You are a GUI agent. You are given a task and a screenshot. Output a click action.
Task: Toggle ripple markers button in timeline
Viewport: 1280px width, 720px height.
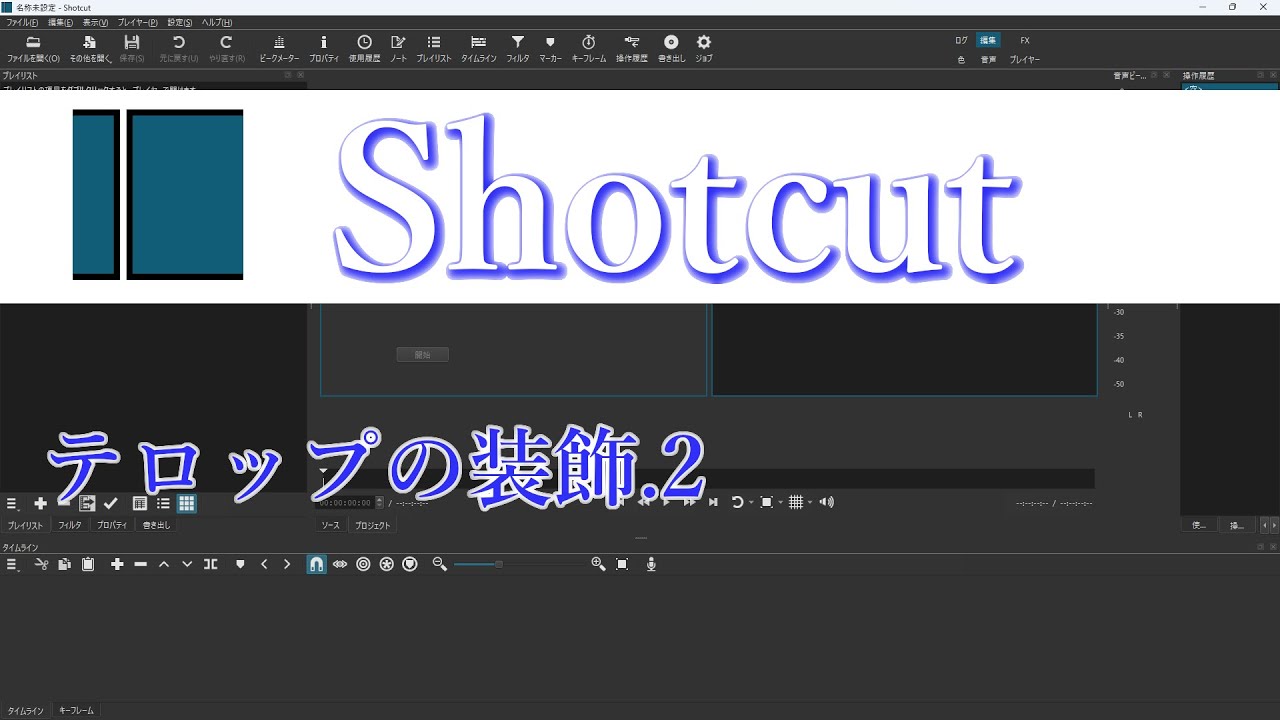pos(410,564)
